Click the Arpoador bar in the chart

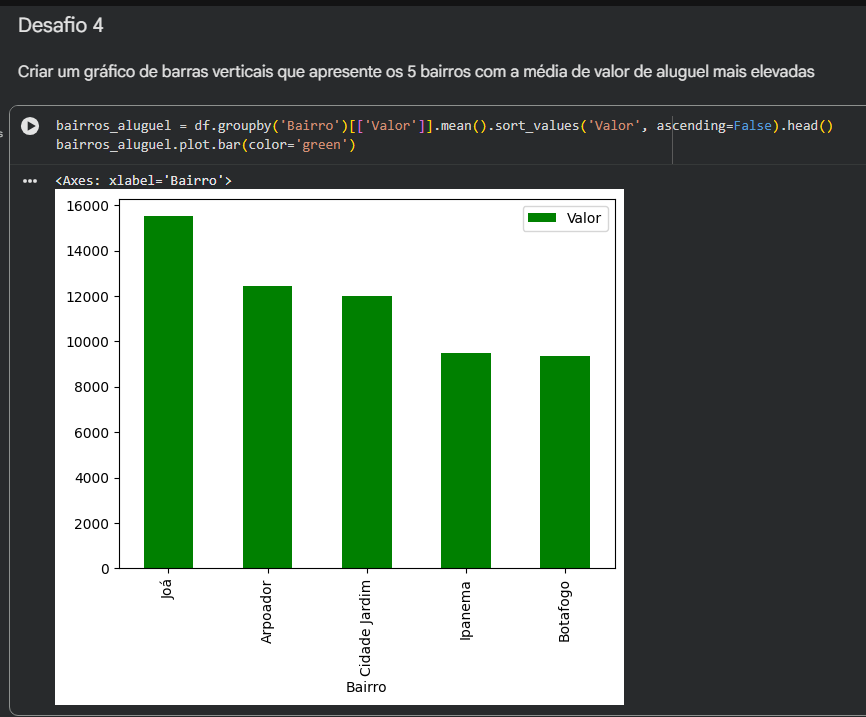point(267,427)
